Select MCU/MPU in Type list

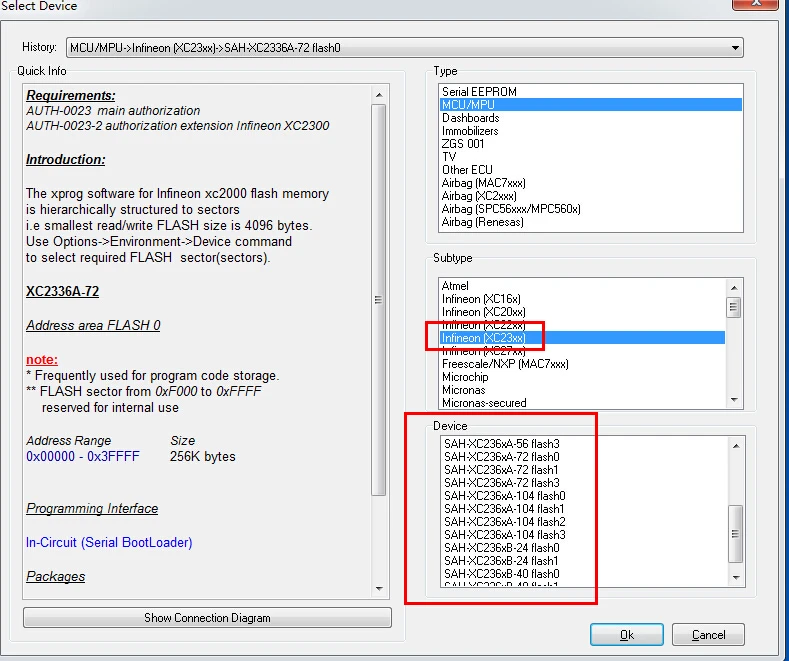(x=590, y=105)
